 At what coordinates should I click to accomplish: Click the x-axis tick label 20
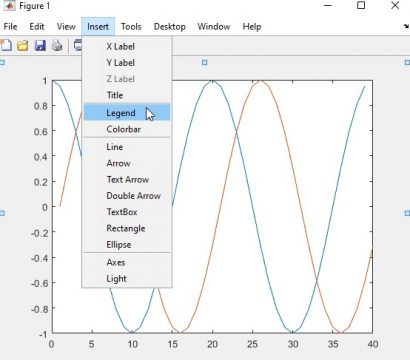click(212, 344)
